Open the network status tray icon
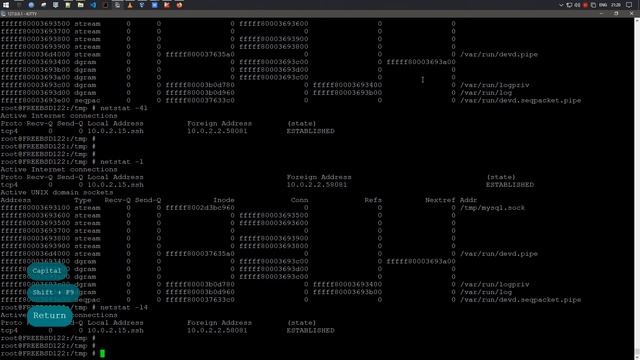The width and height of the screenshot is (640, 360). [x=569, y=5]
